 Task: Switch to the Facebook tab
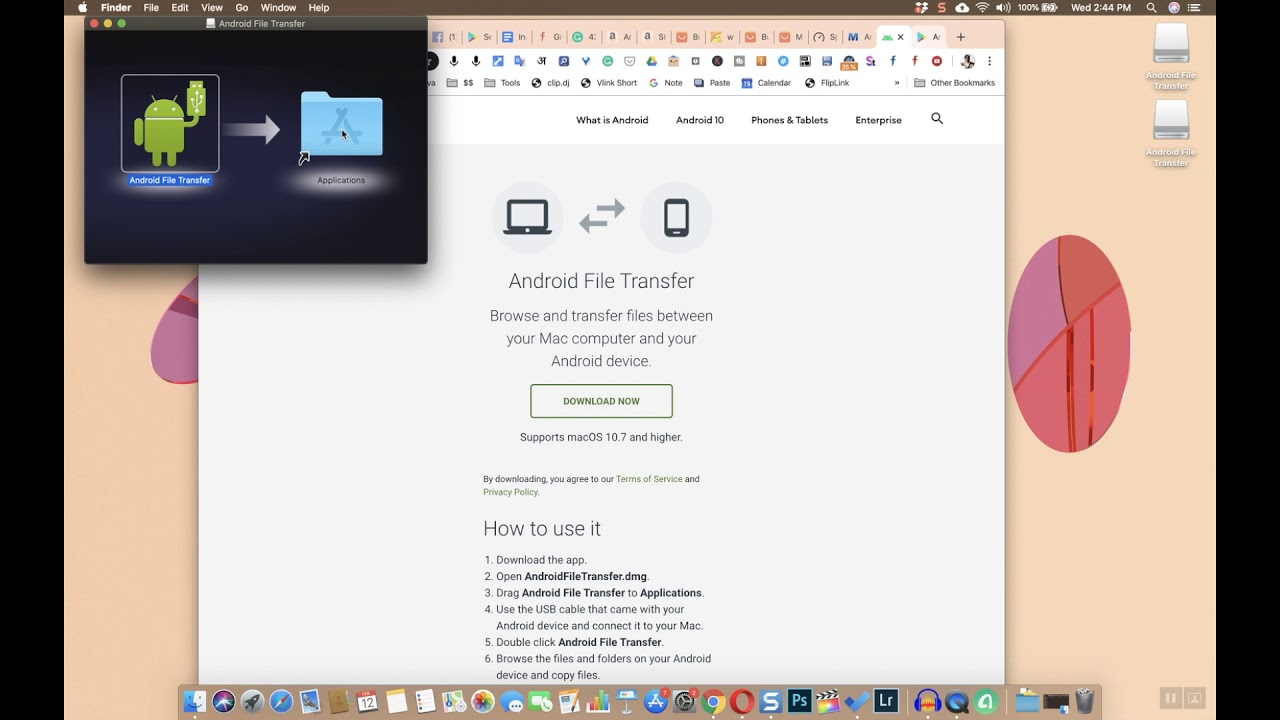pyautogui.click(x=445, y=37)
